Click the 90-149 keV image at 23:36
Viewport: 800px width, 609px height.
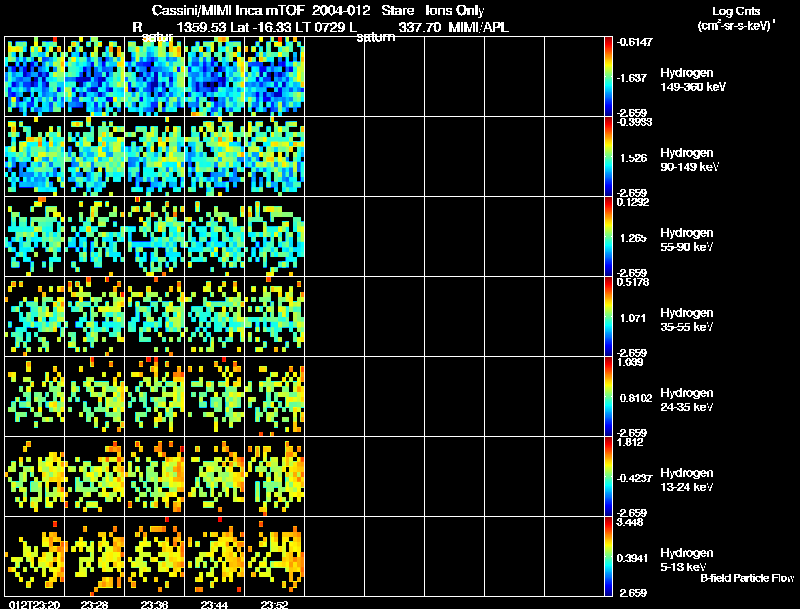click(154, 157)
